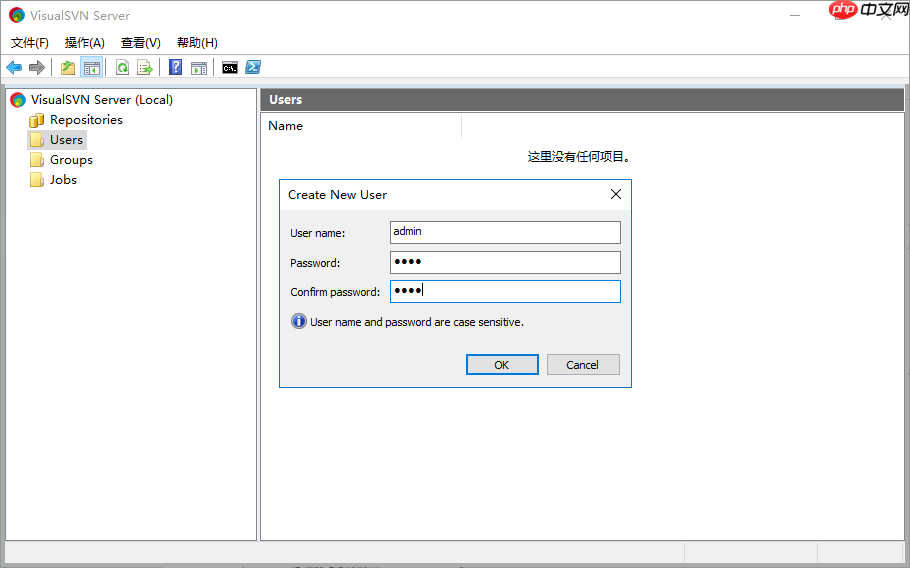Cancel the Create New User dialog

(583, 365)
